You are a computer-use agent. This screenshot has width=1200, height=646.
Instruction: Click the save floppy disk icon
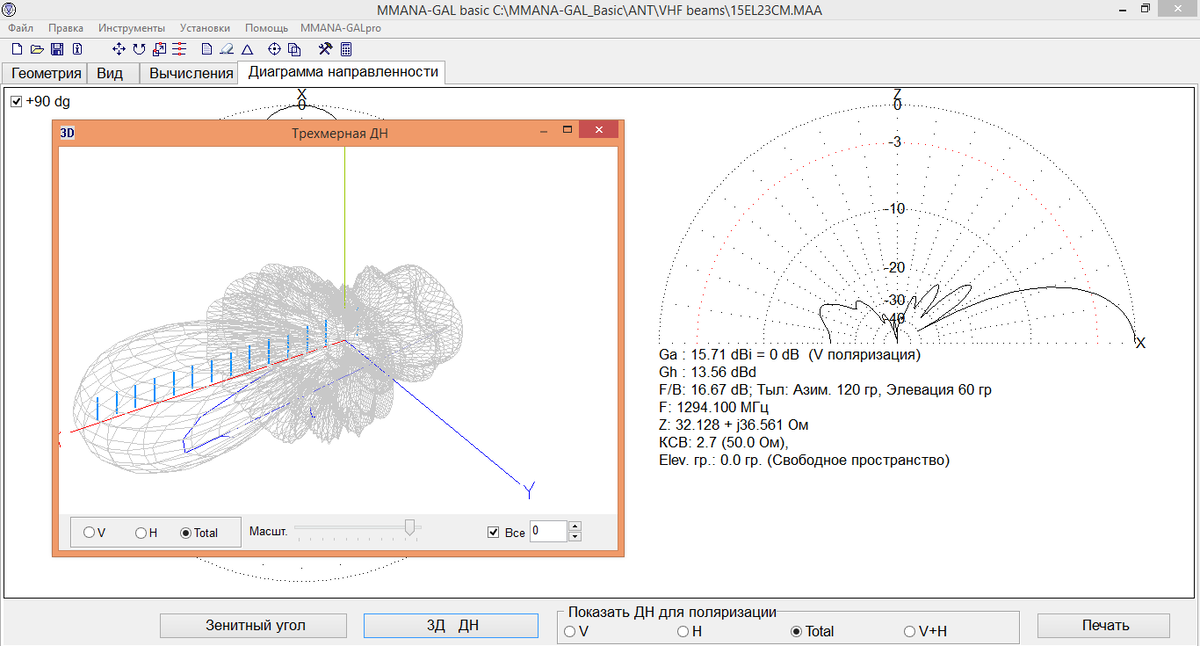(x=57, y=49)
